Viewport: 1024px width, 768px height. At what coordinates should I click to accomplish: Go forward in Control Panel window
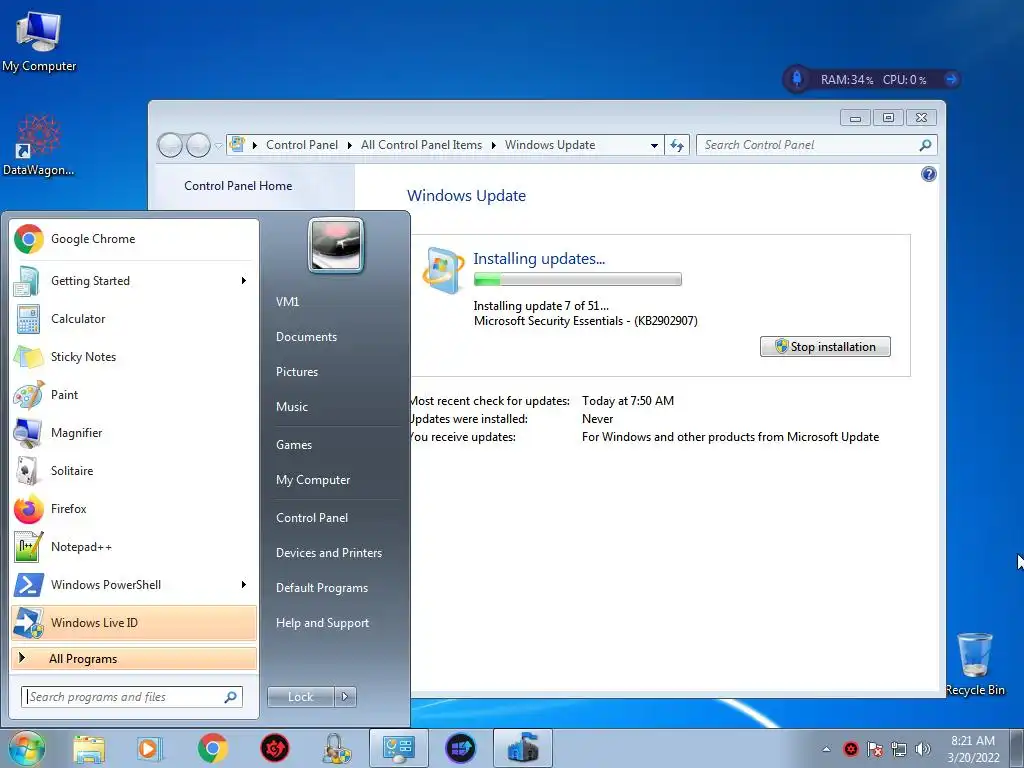[x=198, y=145]
